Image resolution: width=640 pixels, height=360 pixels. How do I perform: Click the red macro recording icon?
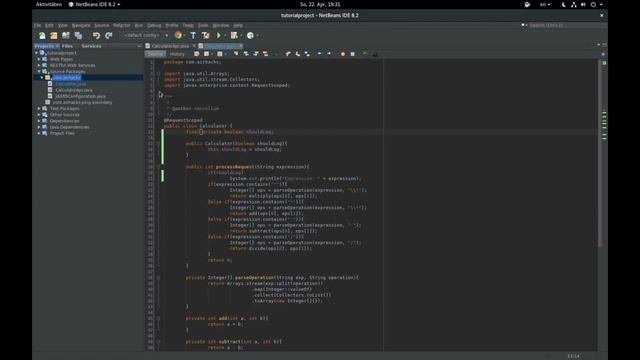[x=343, y=54]
